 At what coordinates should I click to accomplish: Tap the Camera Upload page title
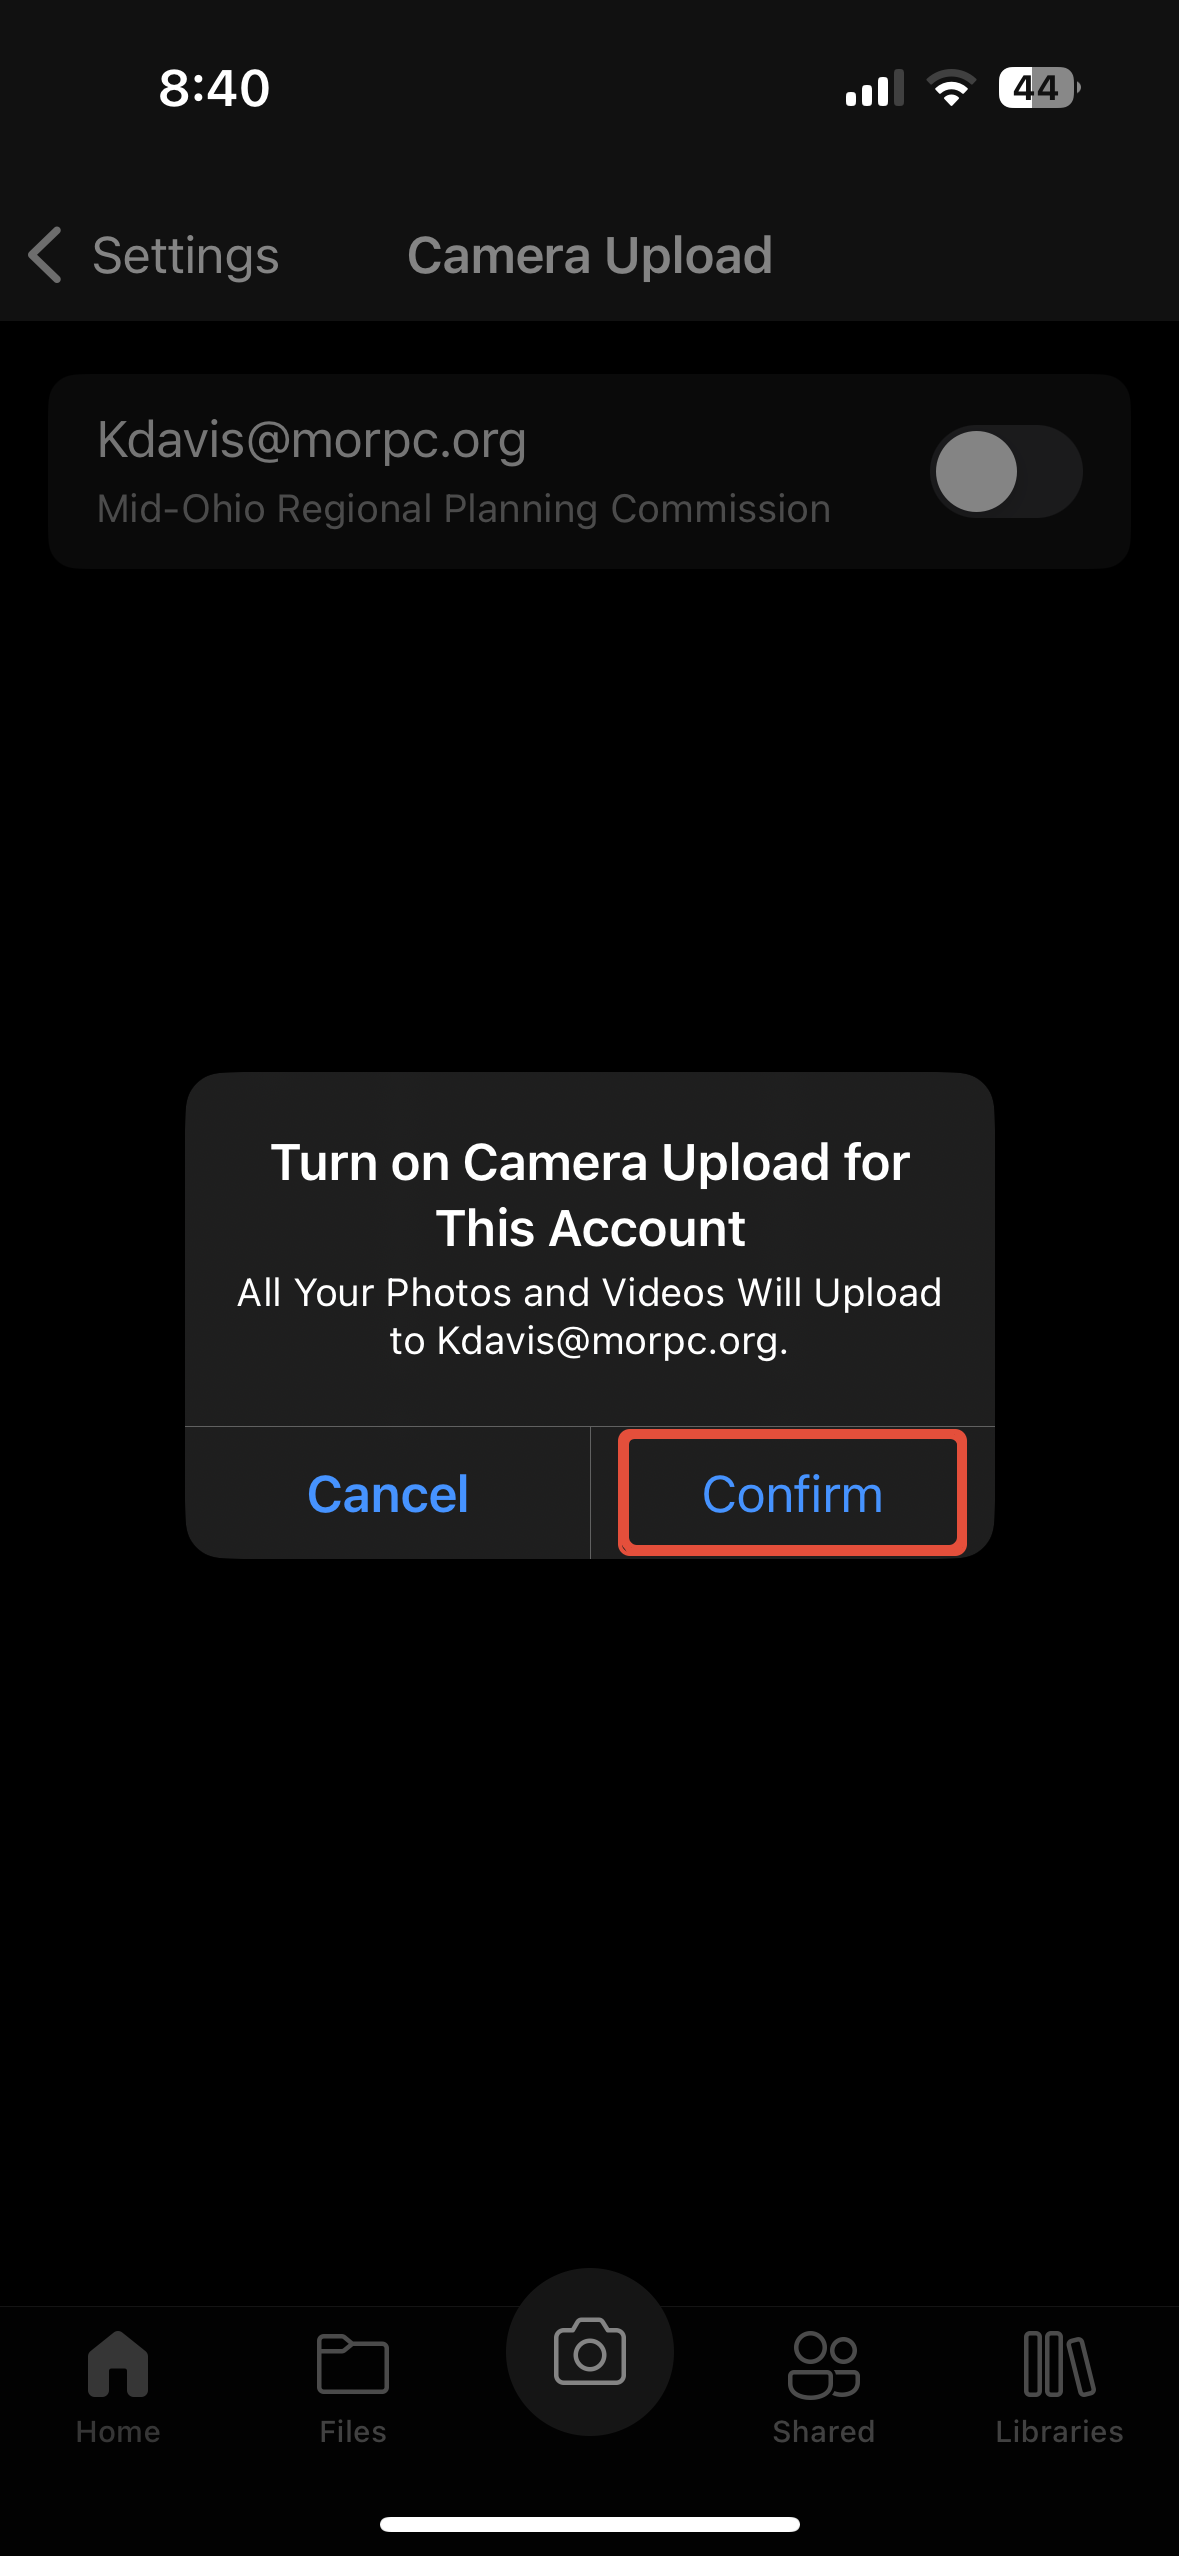click(x=590, y=256)
